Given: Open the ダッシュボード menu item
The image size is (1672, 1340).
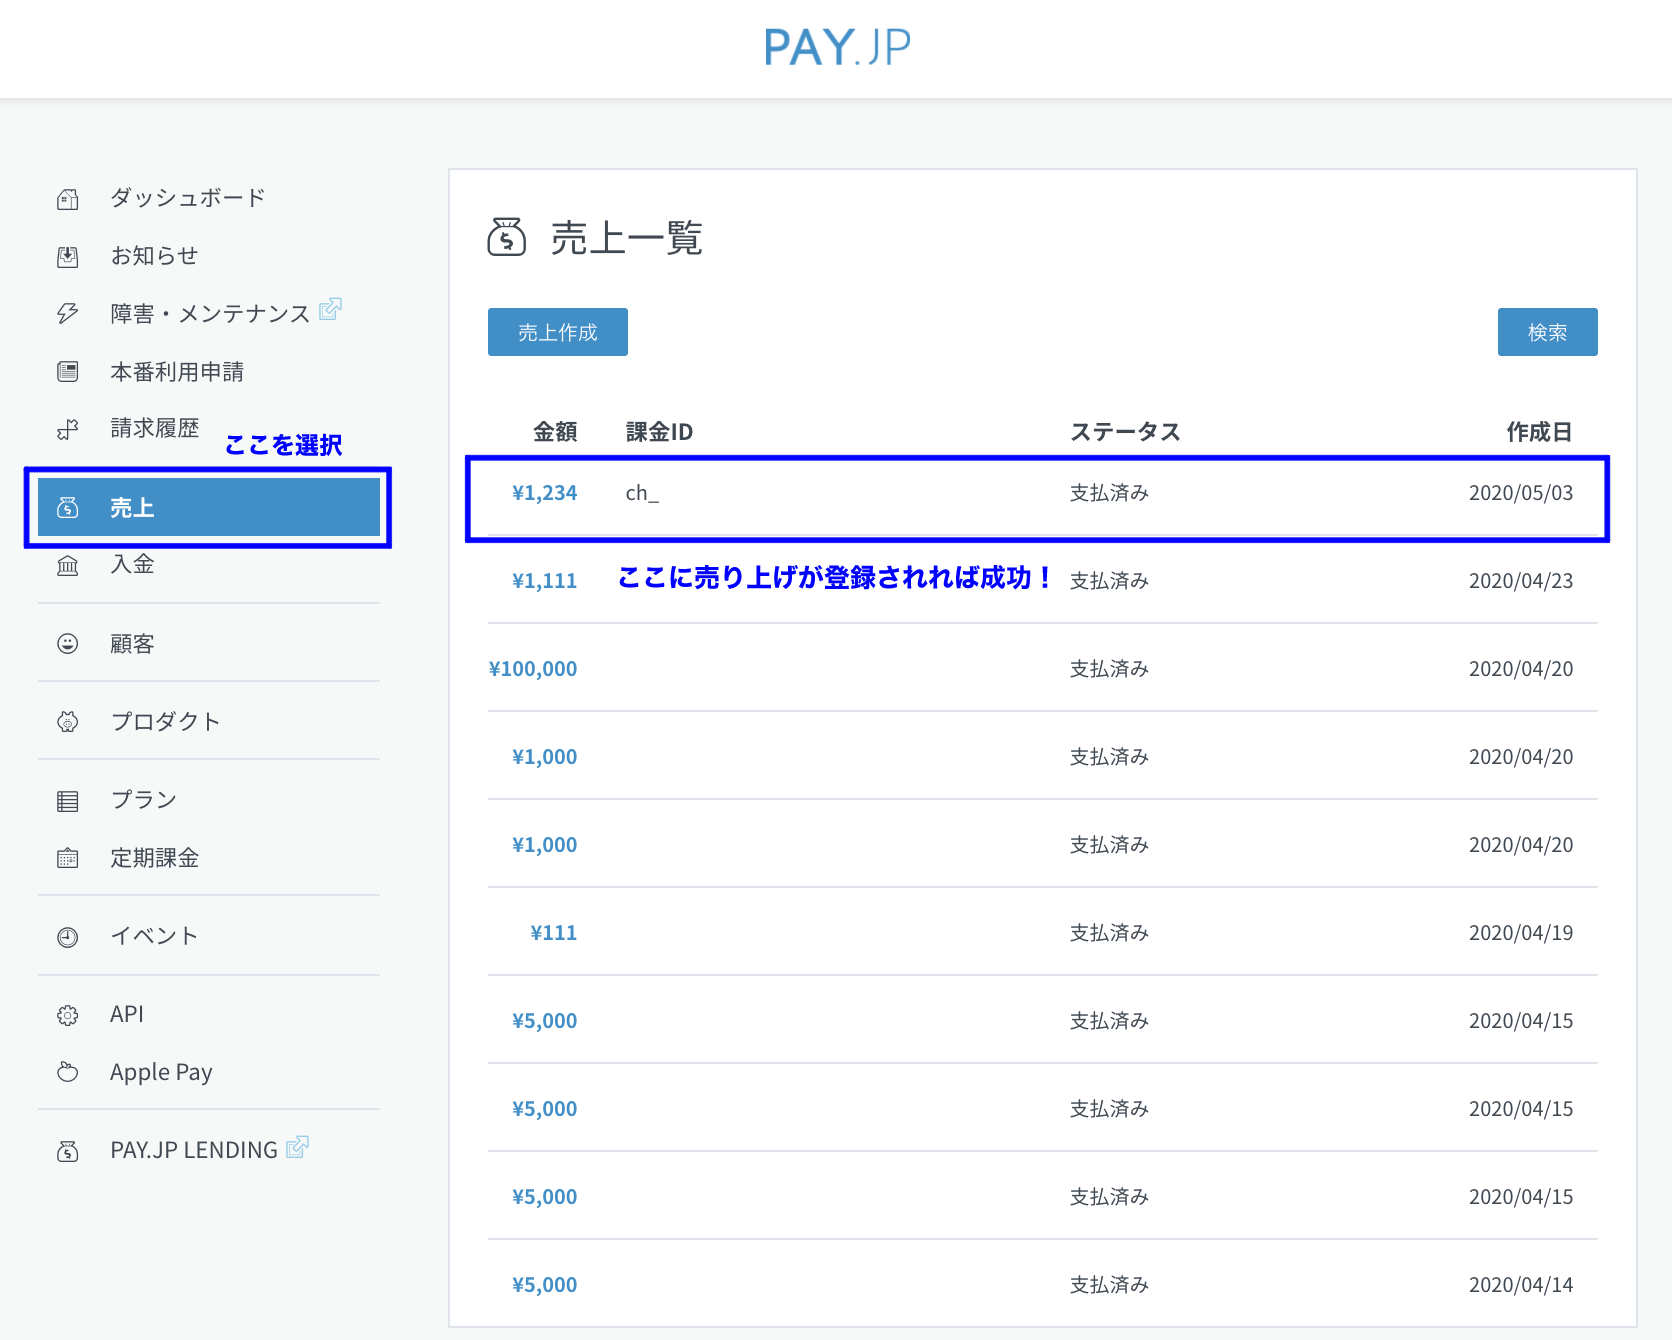Looking at the screenshot, I should click(188, 198).
